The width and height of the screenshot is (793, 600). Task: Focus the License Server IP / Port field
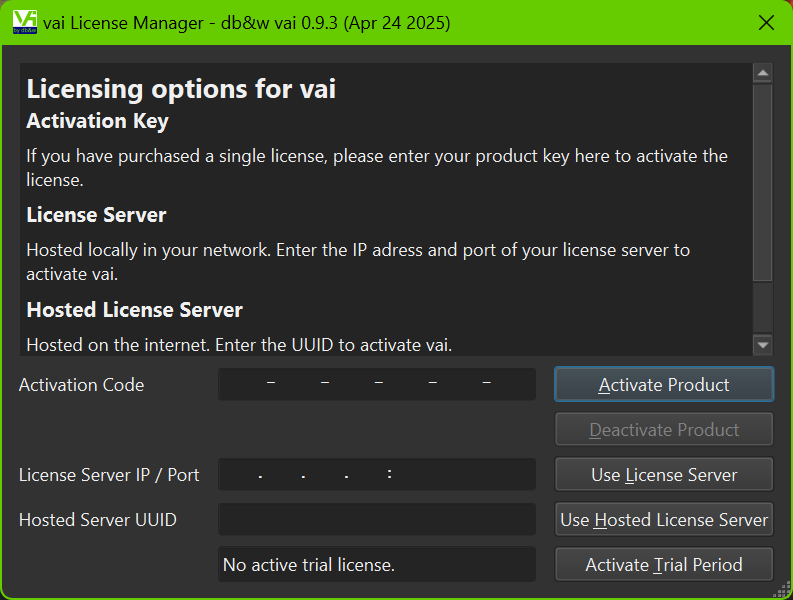pos(377,475)
